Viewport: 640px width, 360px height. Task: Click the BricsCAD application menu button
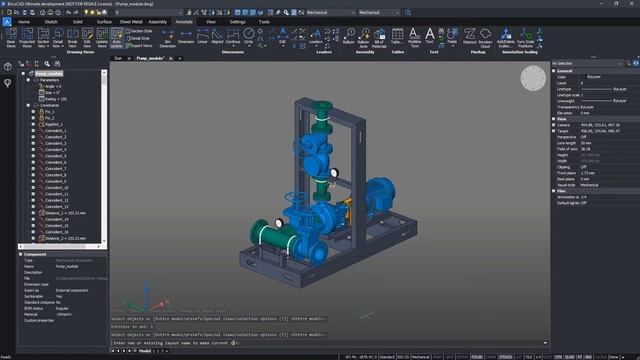coord(7,22)
